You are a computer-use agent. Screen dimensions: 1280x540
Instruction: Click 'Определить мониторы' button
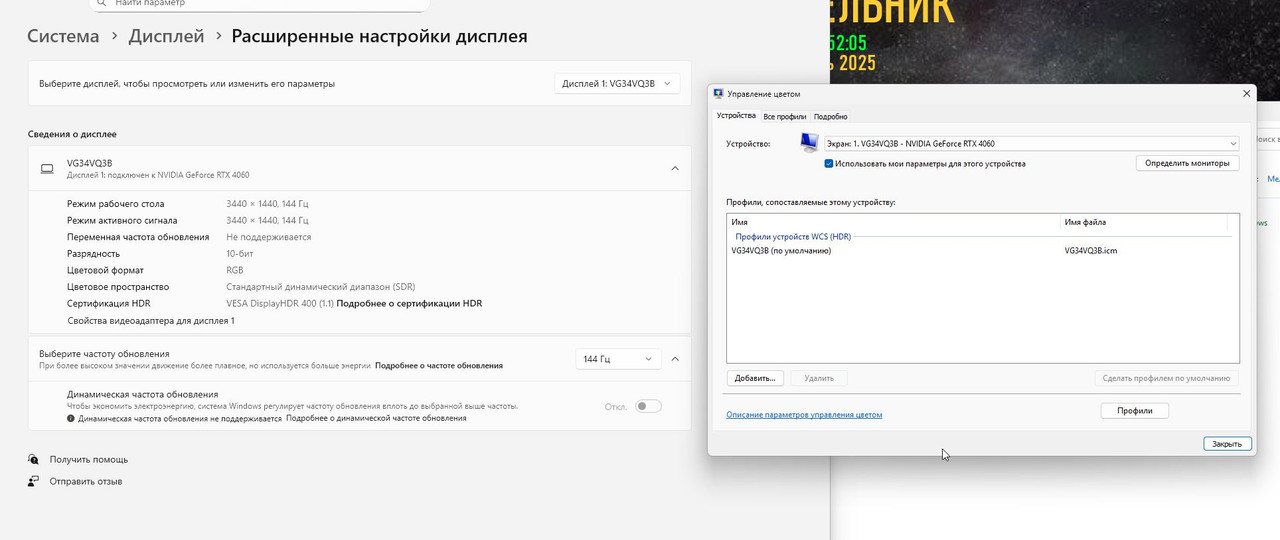(x=1187, y=163)
